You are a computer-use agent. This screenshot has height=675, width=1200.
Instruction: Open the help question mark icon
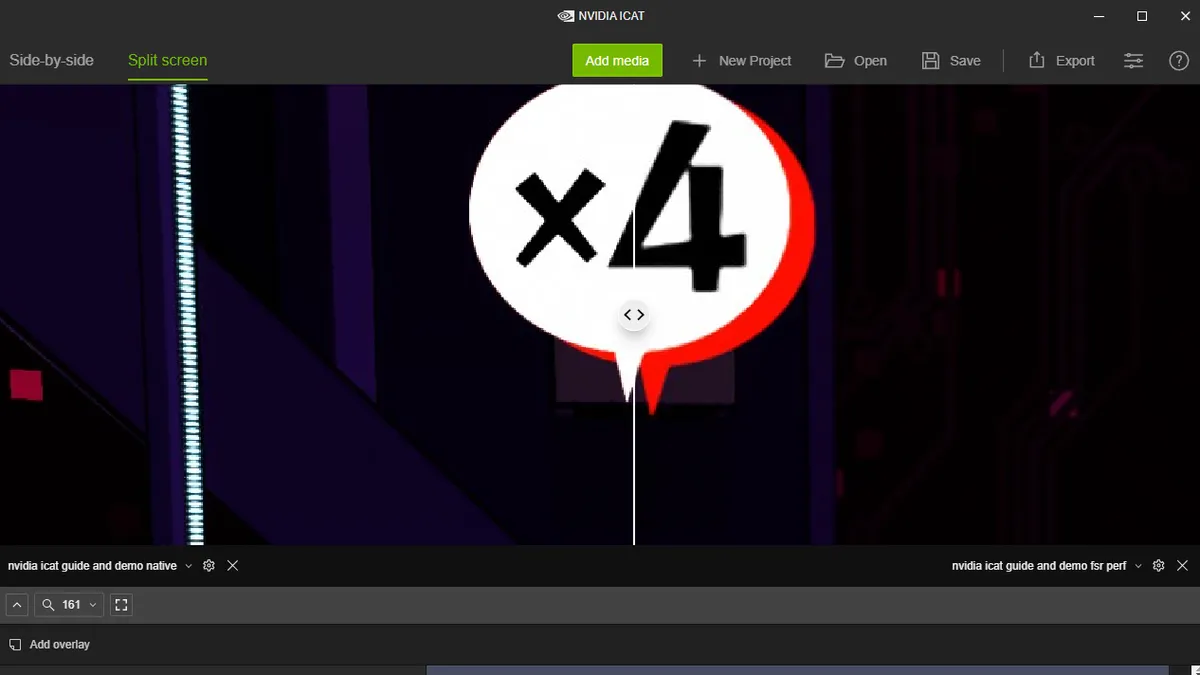click(1179, 61)
